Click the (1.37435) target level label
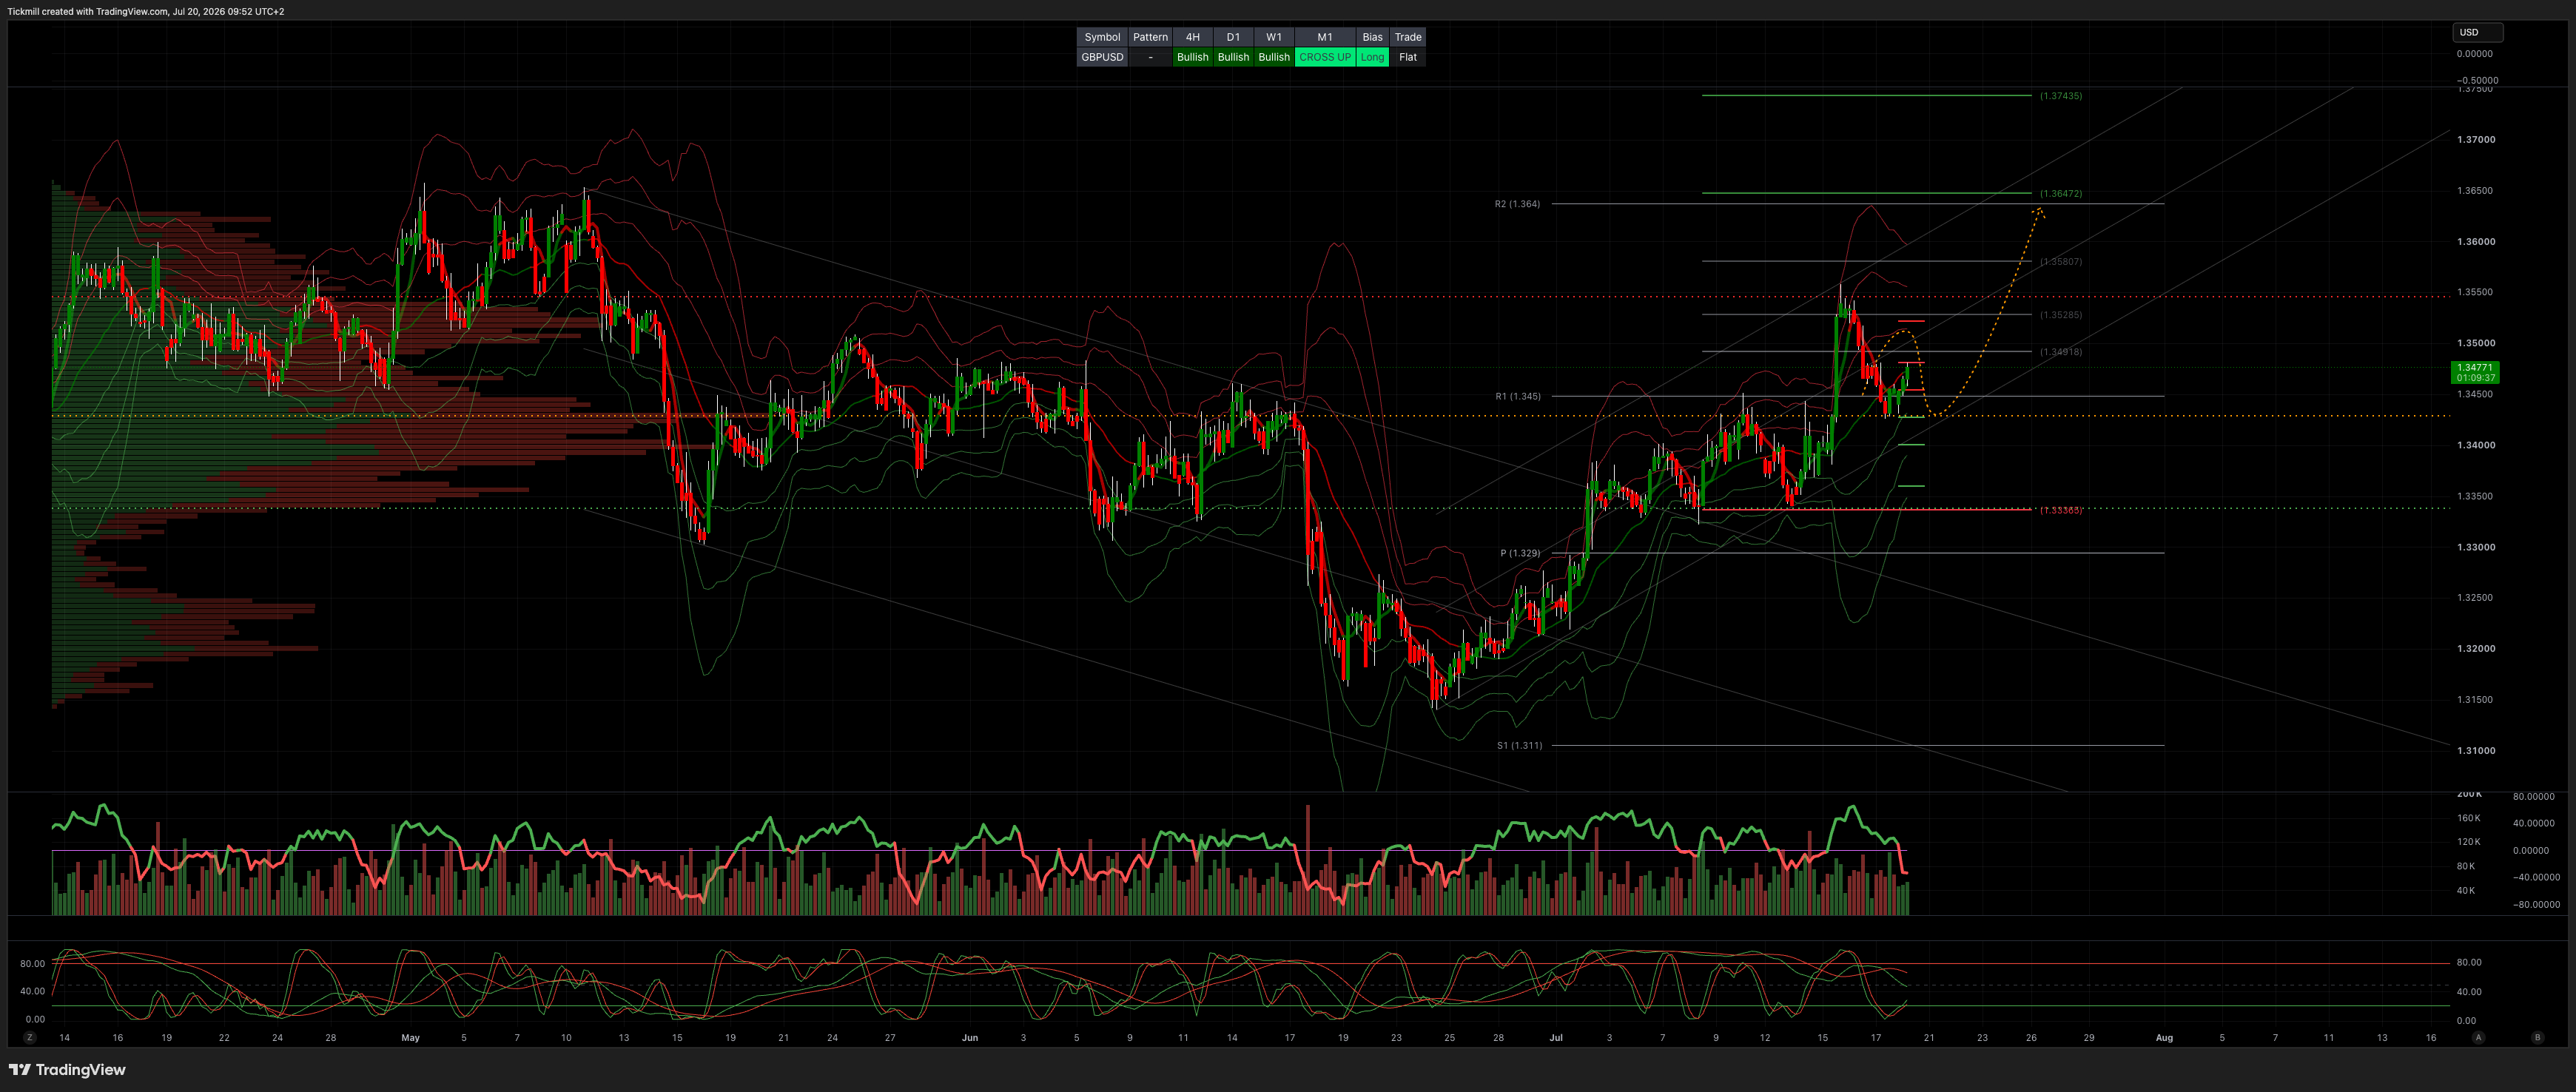This screenshot has width=2576, height=1092. [2061, 96]
